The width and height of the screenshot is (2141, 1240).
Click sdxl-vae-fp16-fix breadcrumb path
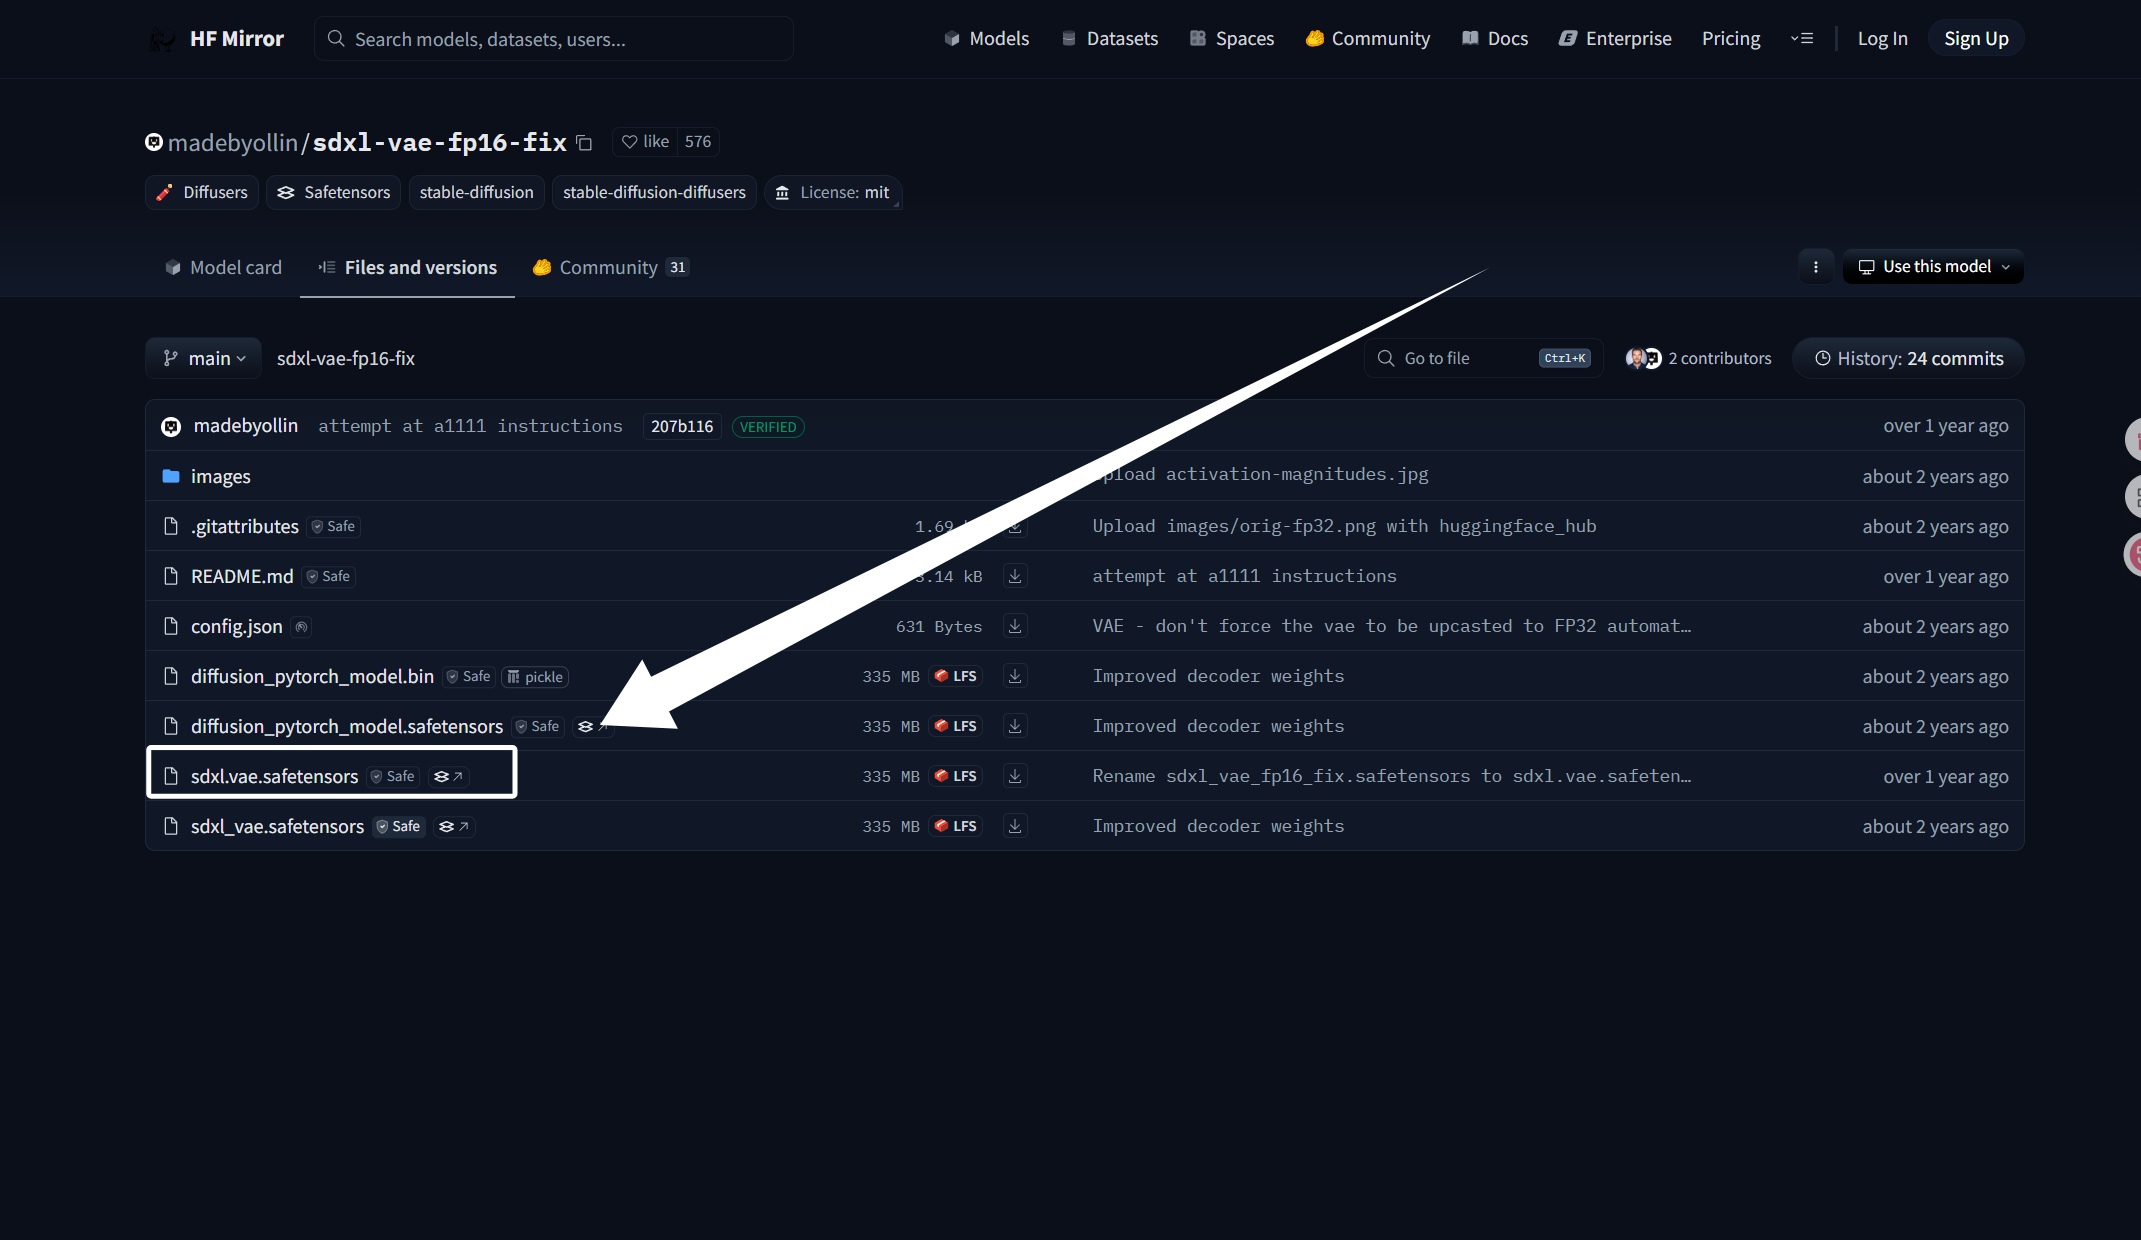click(x=346, y=359)
